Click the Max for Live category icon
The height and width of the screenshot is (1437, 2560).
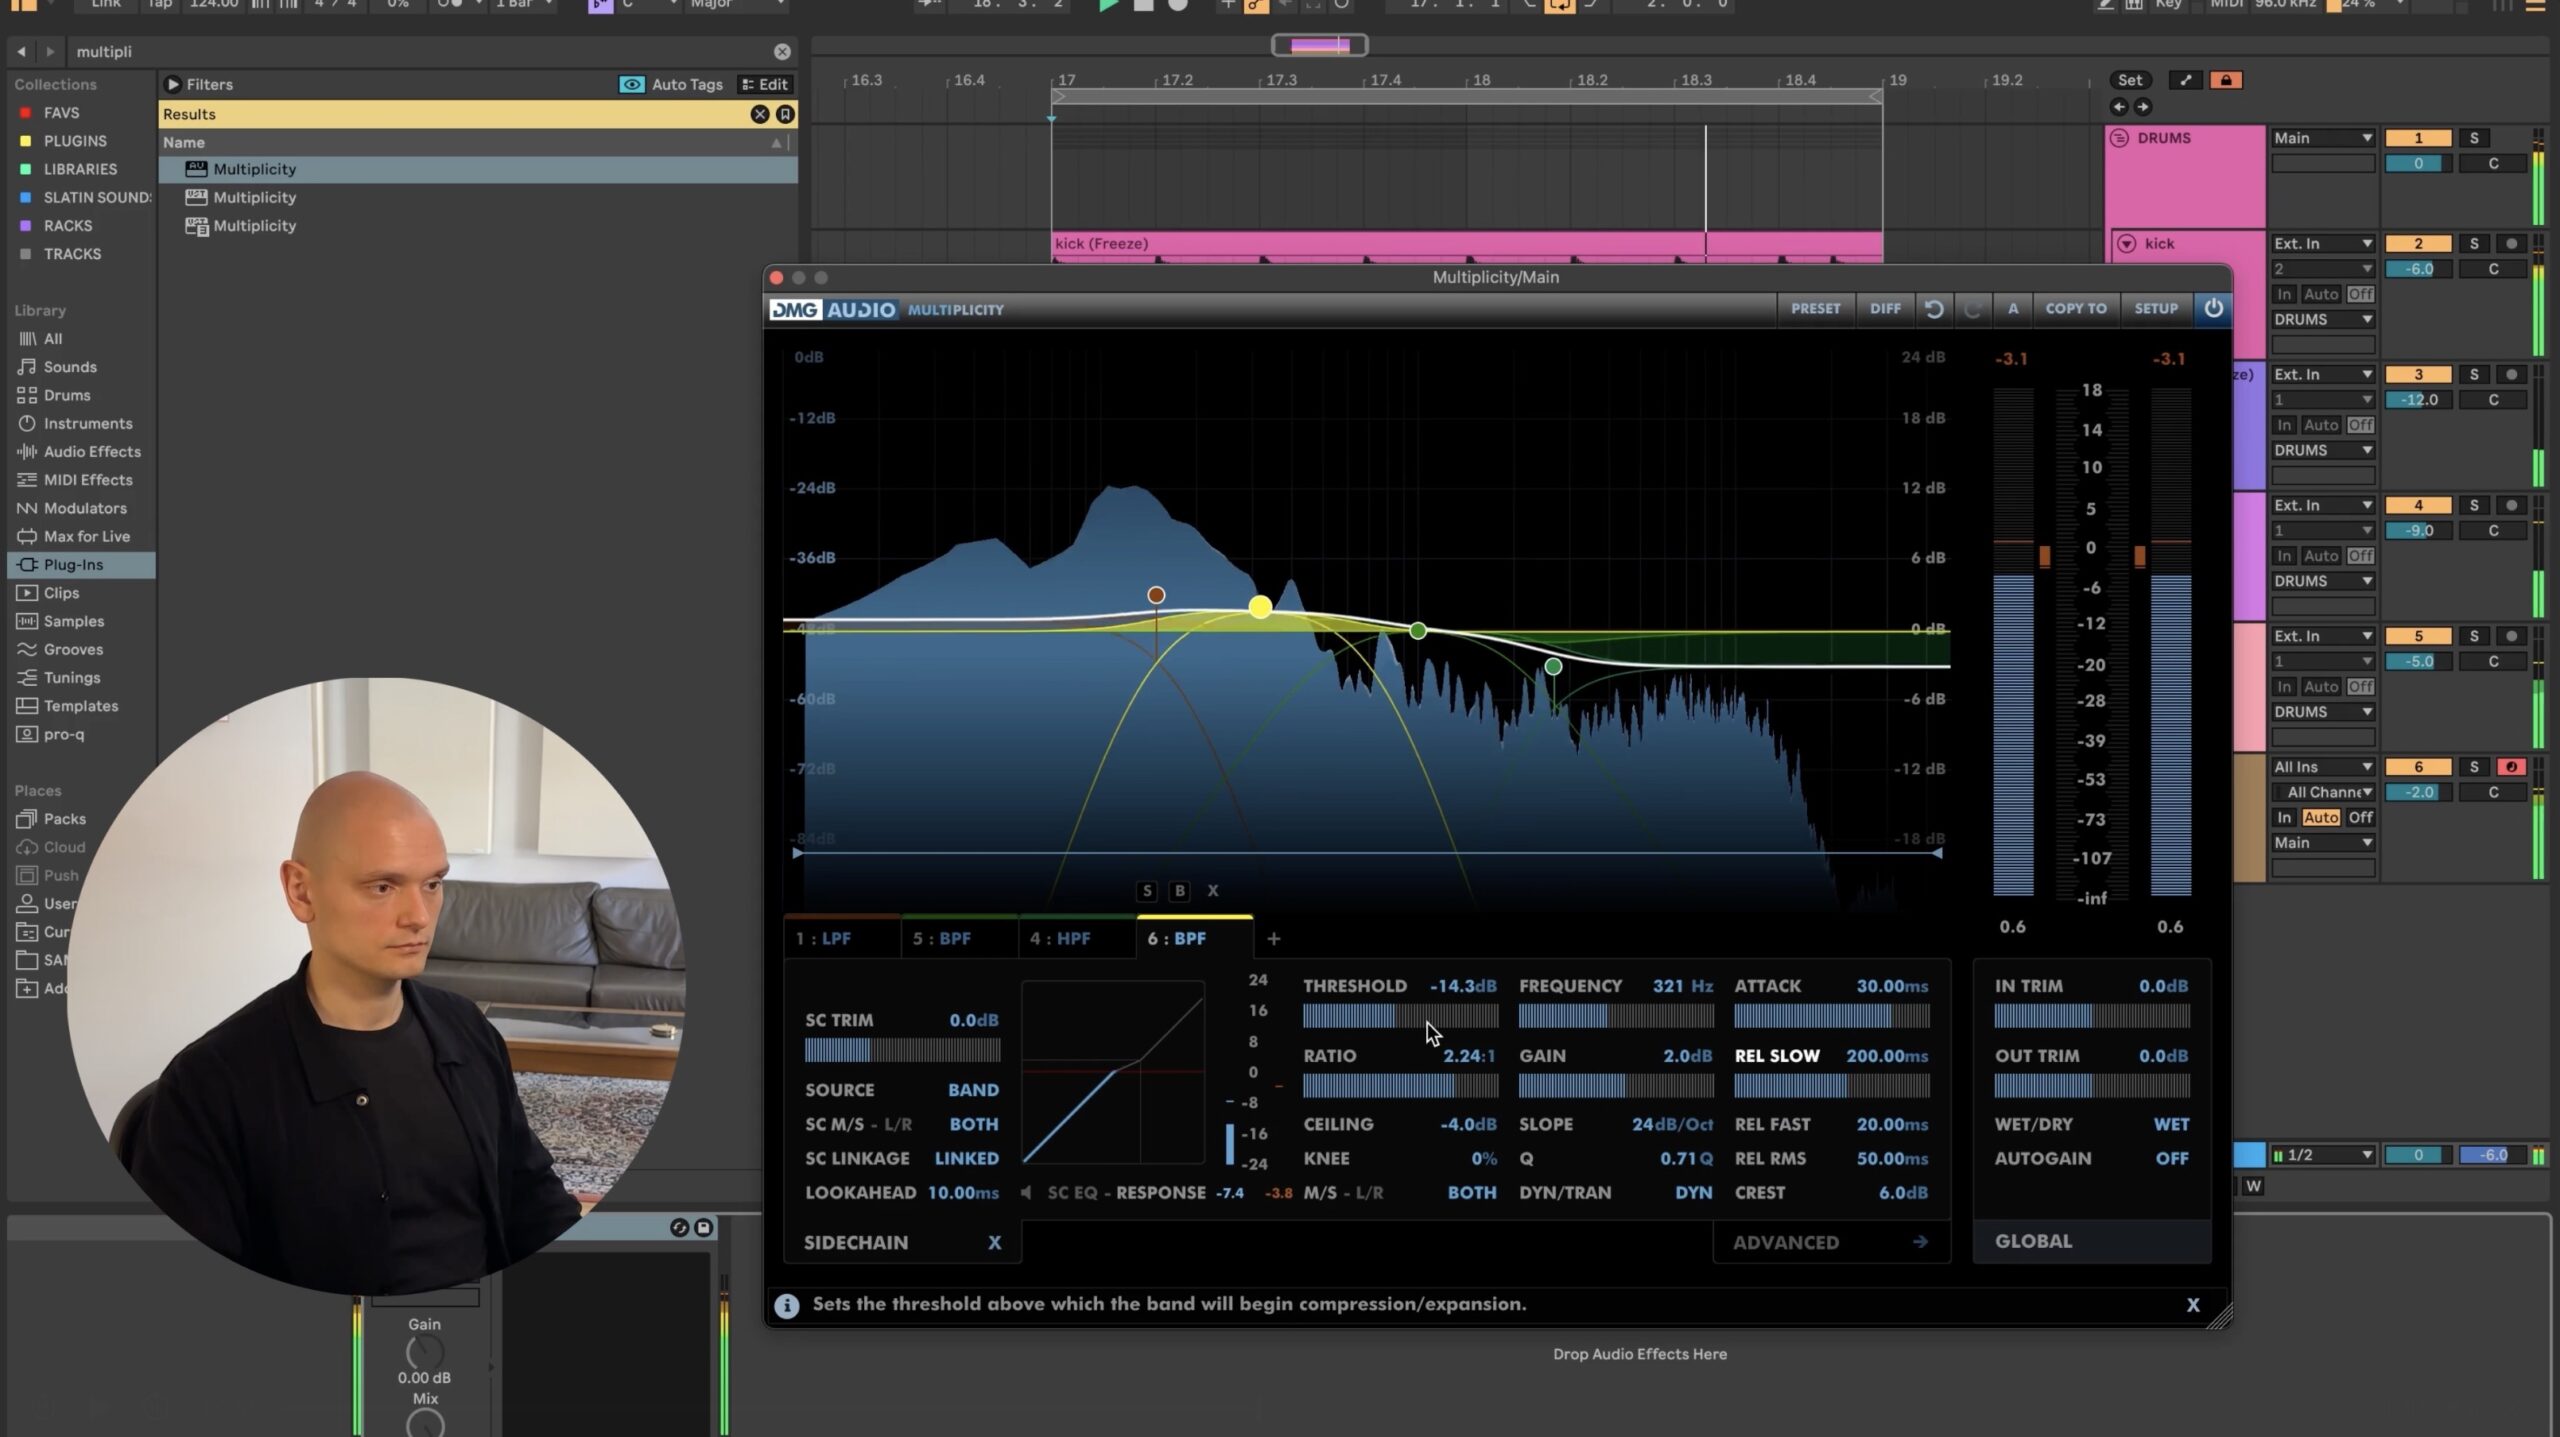tap(27, 536)
